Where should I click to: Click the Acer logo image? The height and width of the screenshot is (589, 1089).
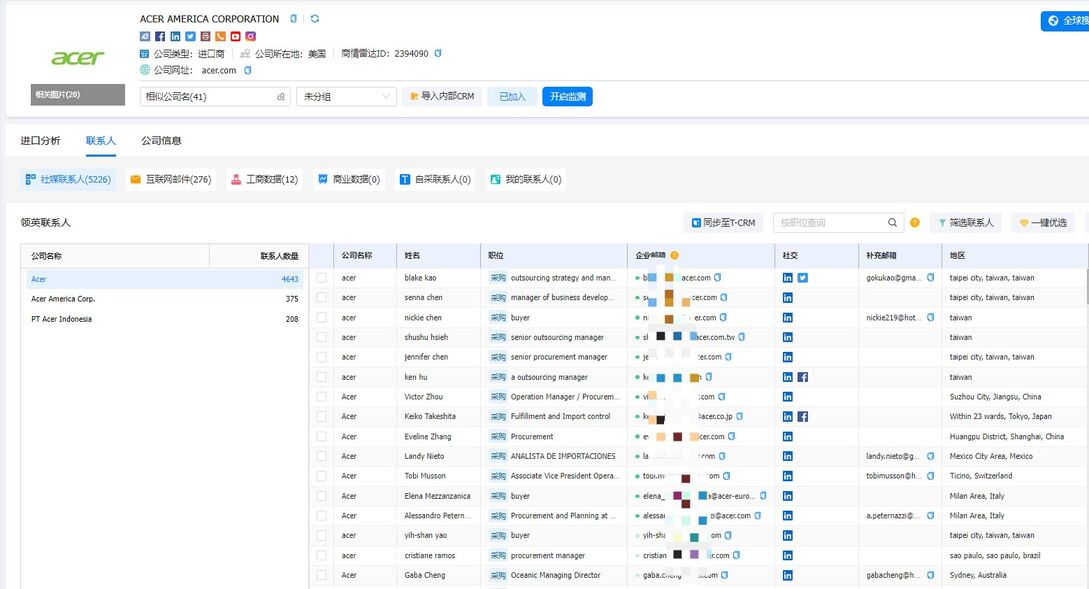point(78,58)
